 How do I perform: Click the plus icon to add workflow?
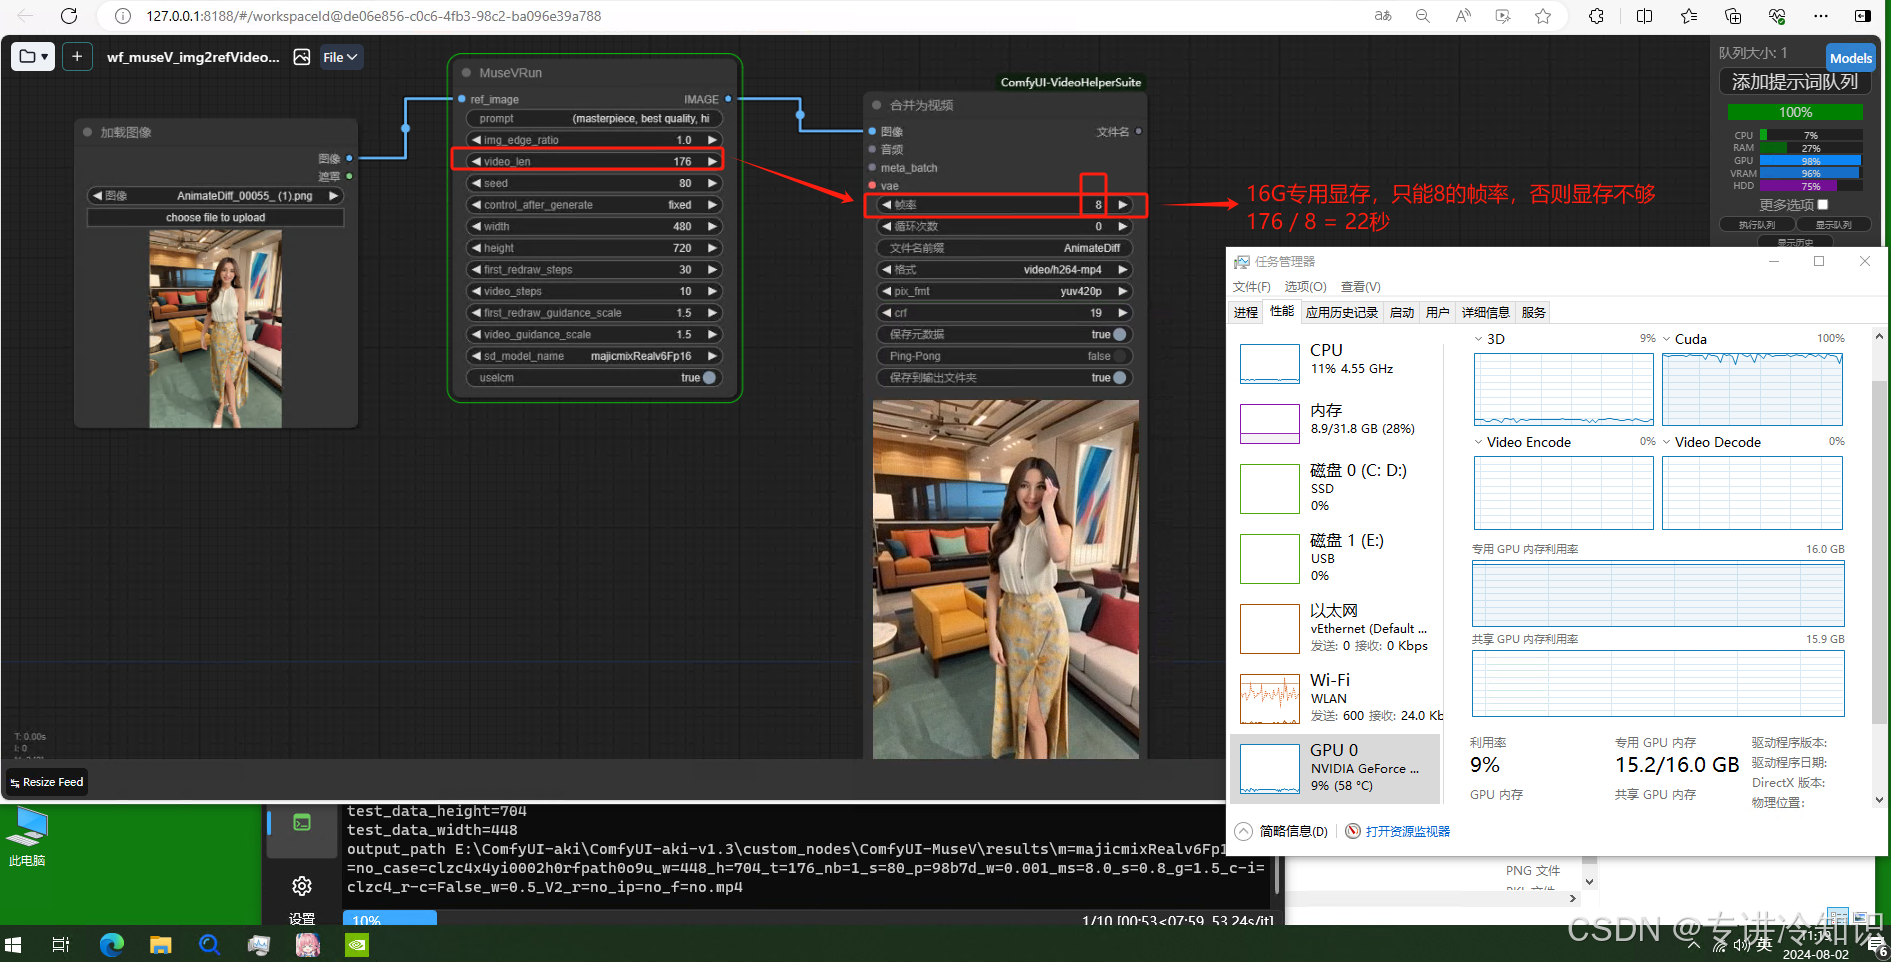[x=77, y=57]
